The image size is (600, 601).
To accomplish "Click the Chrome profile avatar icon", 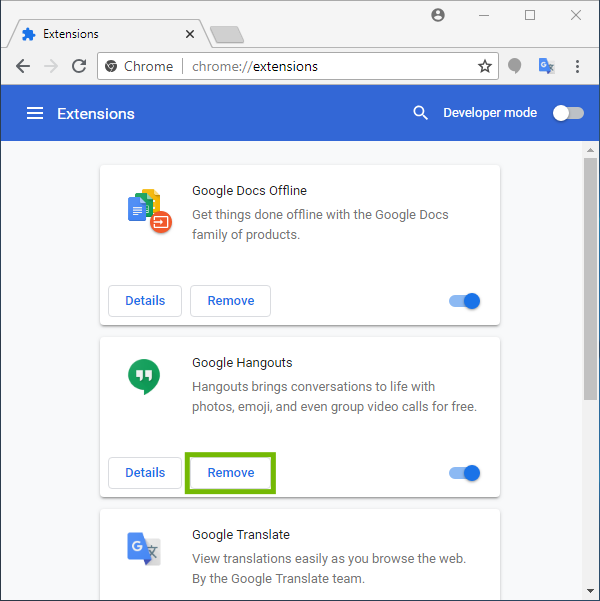I will pos(438,15).
